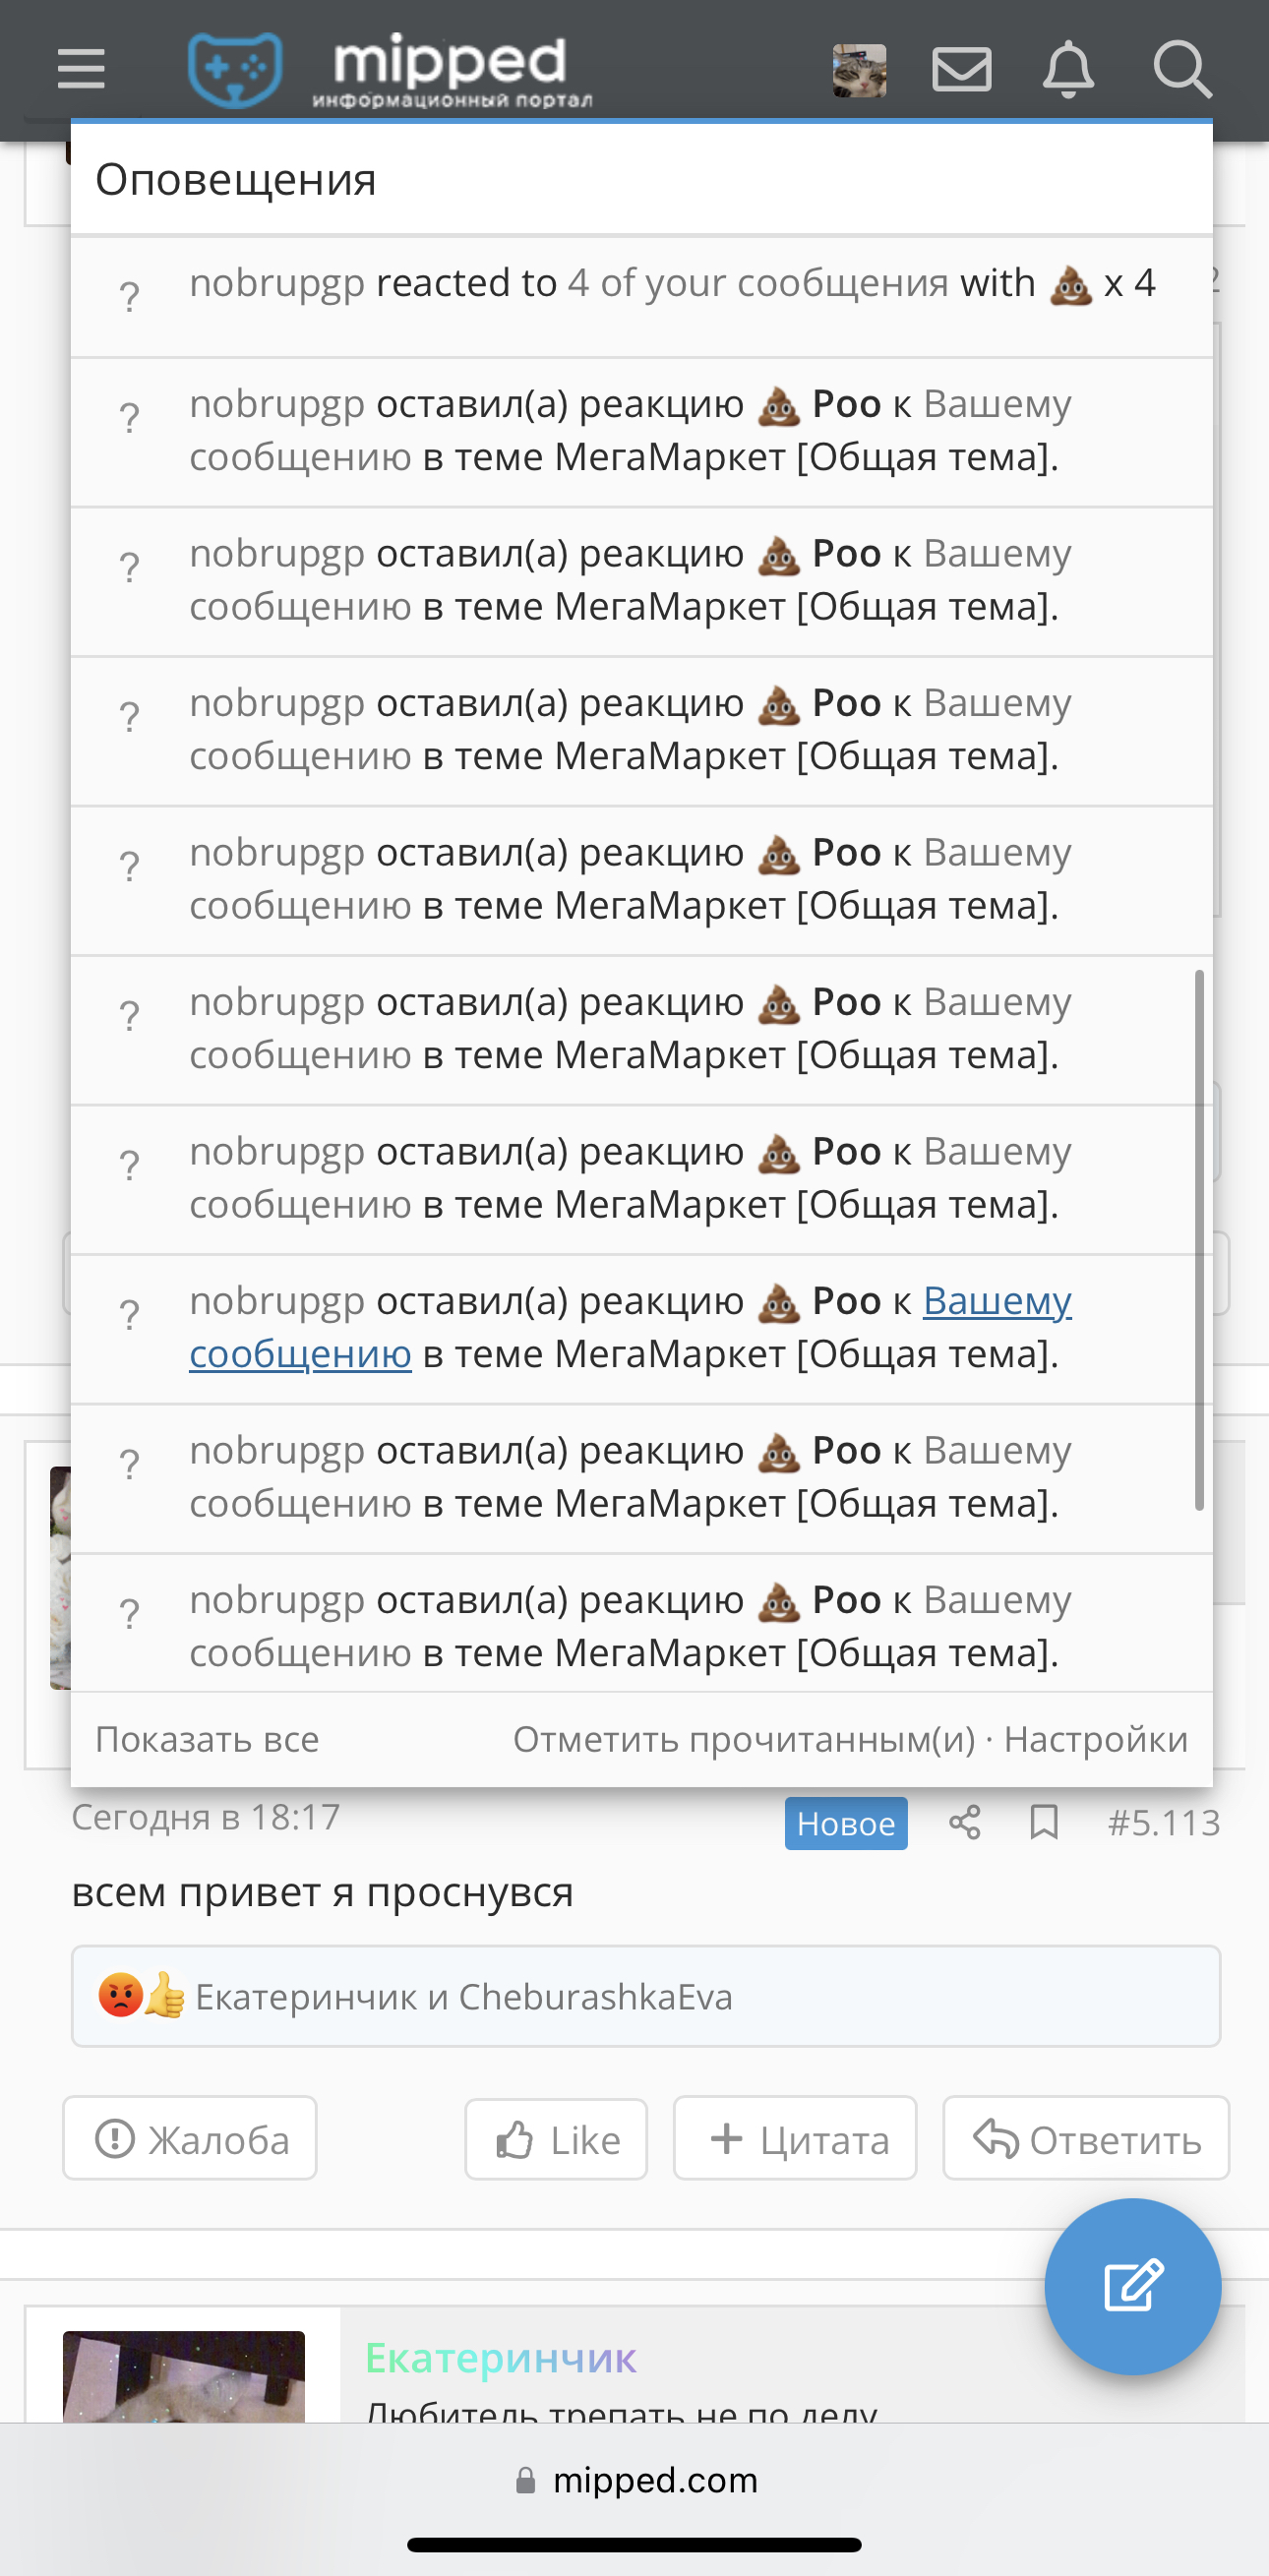Reply using 'Ответить' button

click(1086, 2139)
